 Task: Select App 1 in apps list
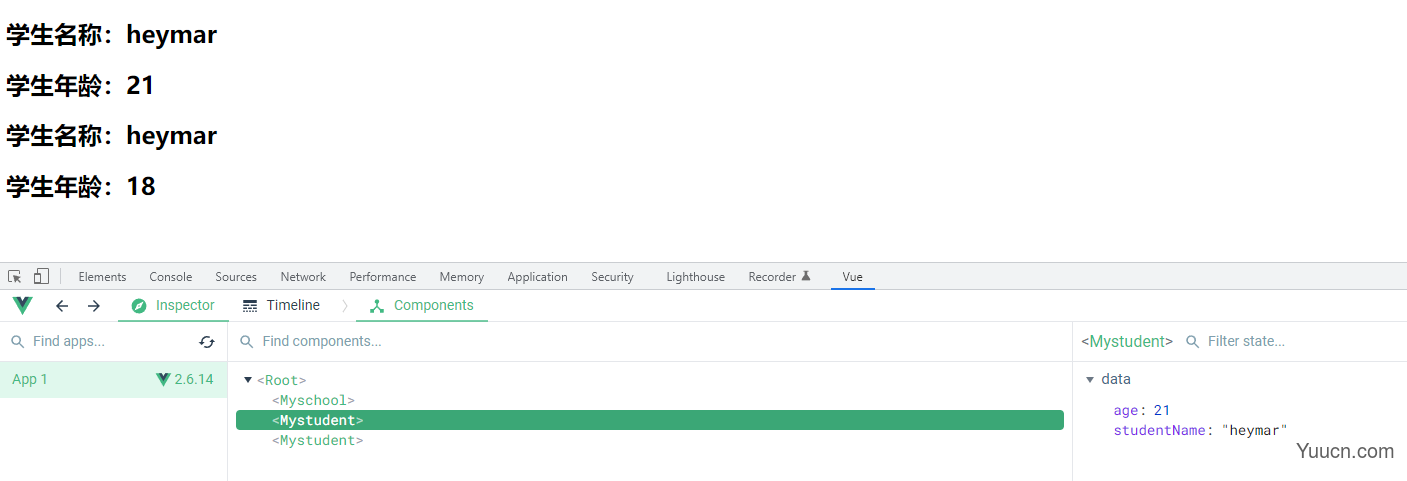click(113, 380)
